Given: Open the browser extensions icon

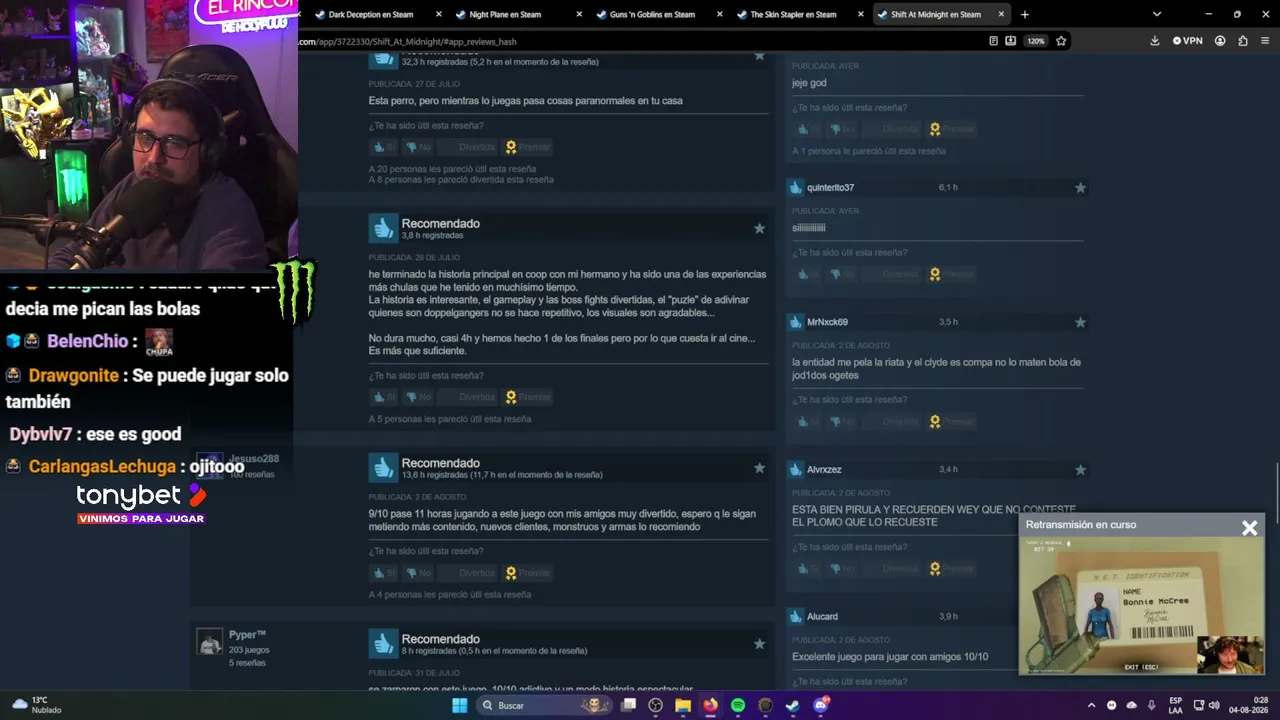Looking at the screenshot, I should point(1243,41).
